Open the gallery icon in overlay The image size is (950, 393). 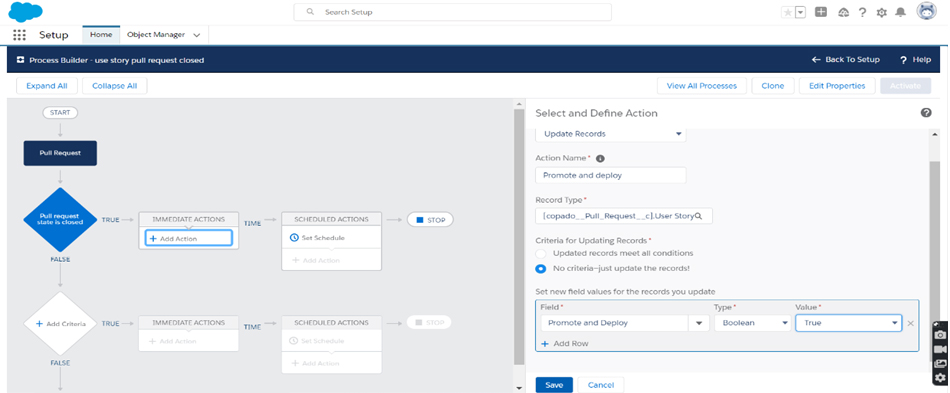click(940, 364)
